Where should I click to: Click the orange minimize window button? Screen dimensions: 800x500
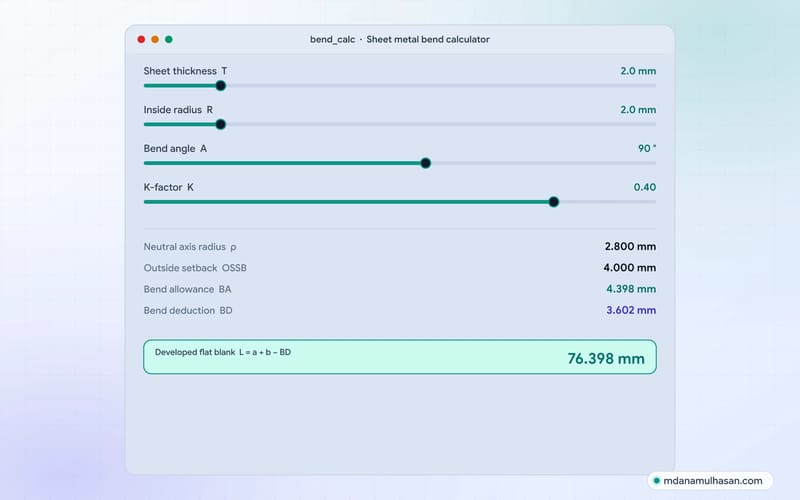[155, 39]
